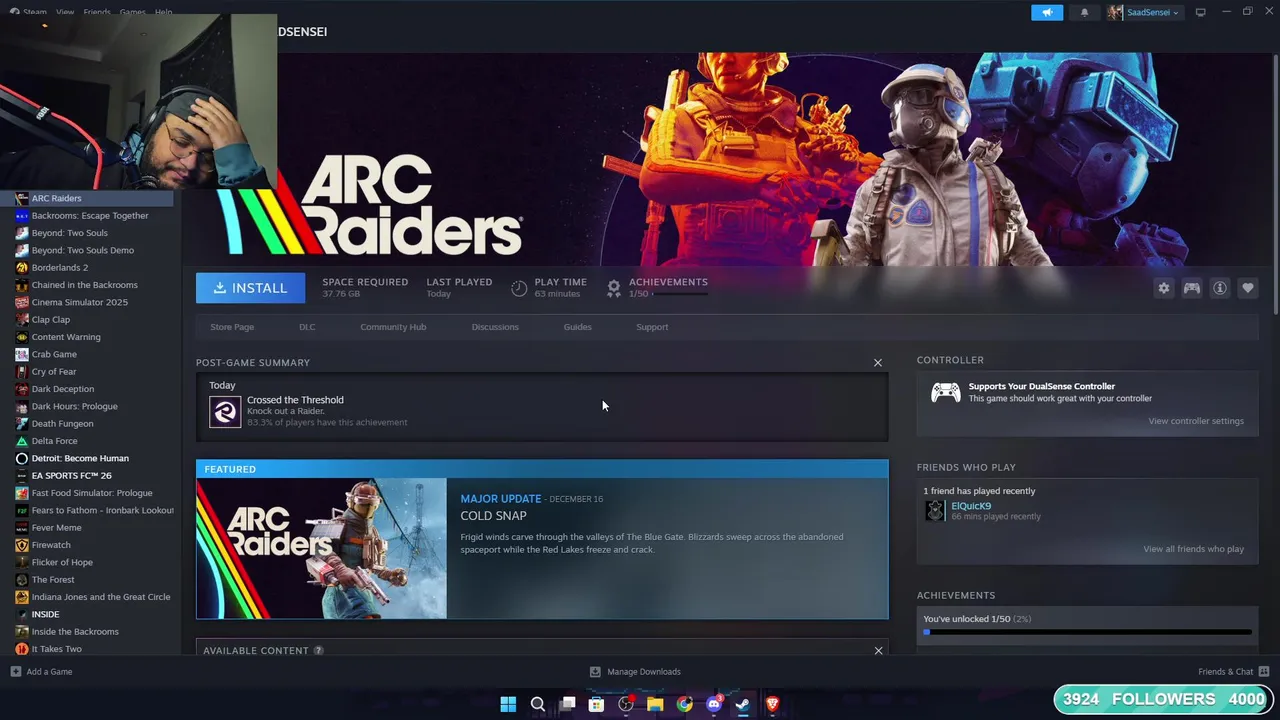1280x720 pixels.
Task: Open View controller settings link
Action: pyautogui.click(x=1196, y=421)
